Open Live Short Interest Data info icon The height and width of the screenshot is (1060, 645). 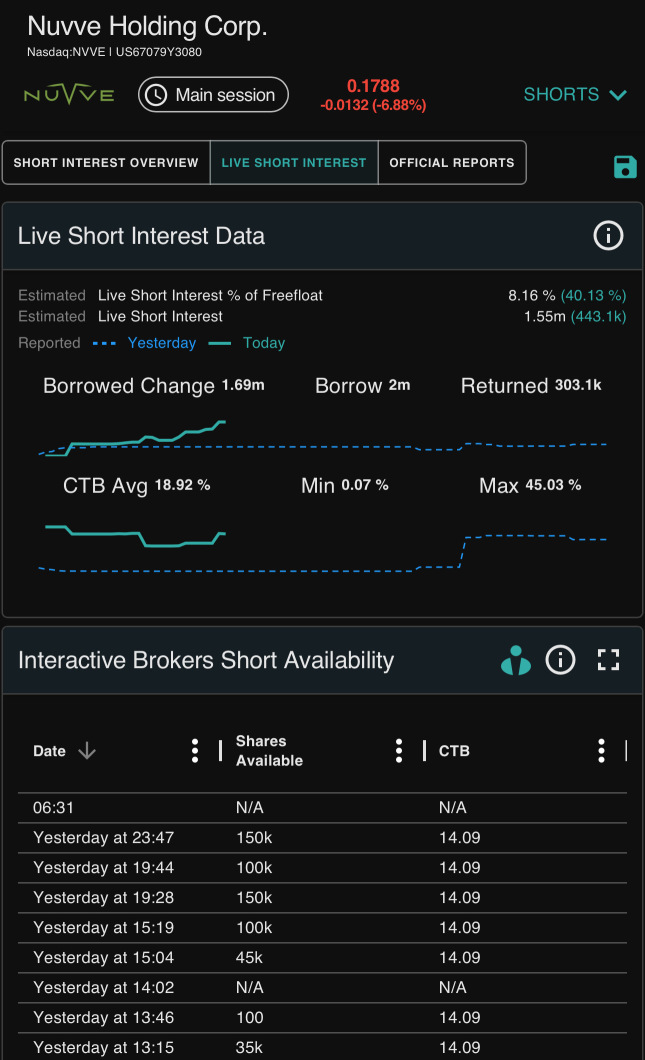(x=608, y=236)
